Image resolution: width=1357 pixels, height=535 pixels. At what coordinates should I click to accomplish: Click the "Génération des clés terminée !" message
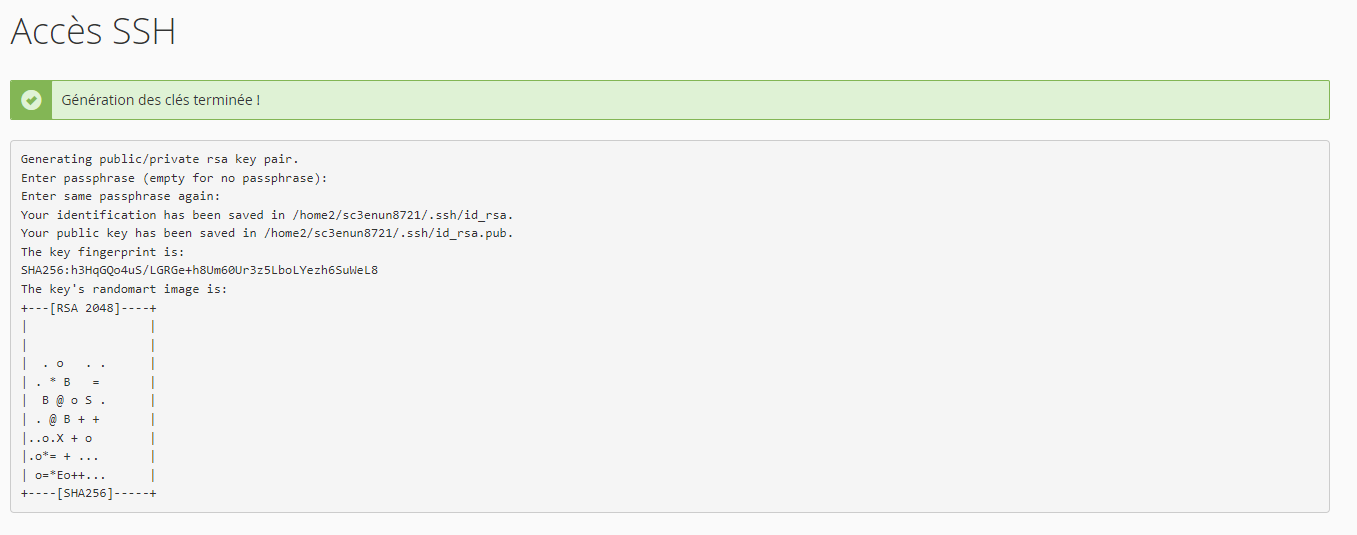[x=161, y=100]
